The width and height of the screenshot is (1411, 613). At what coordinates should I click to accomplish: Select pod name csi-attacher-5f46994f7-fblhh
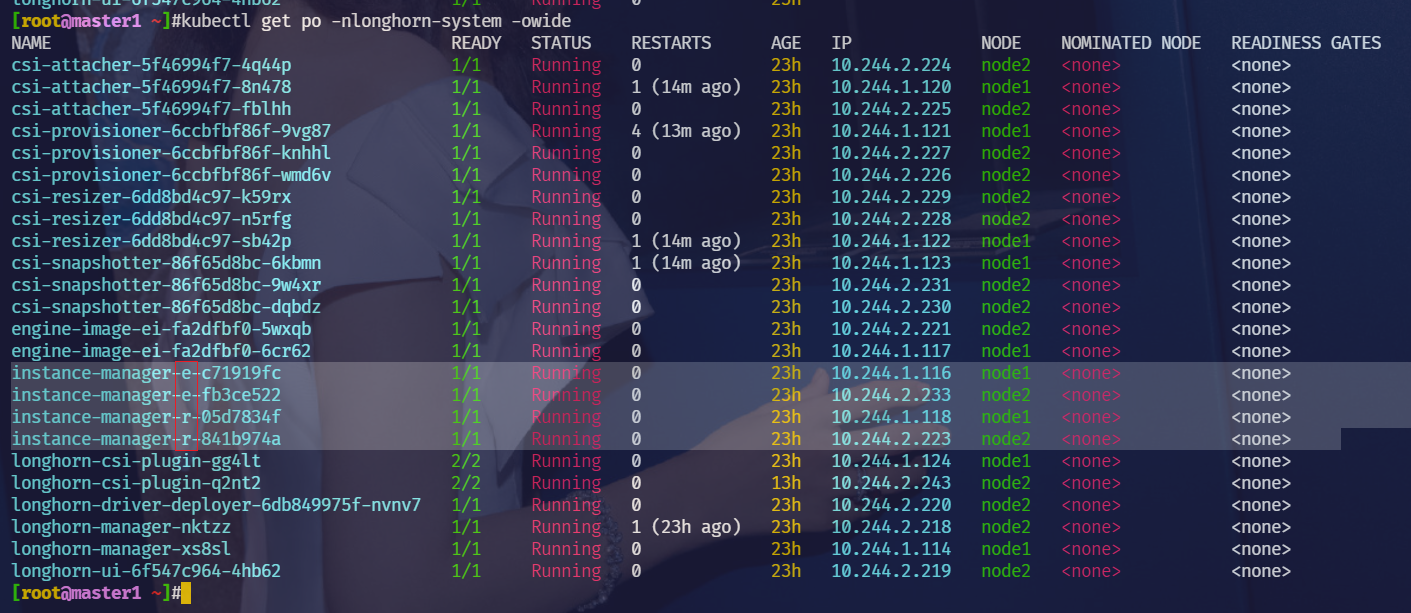[x=151, y=109]
